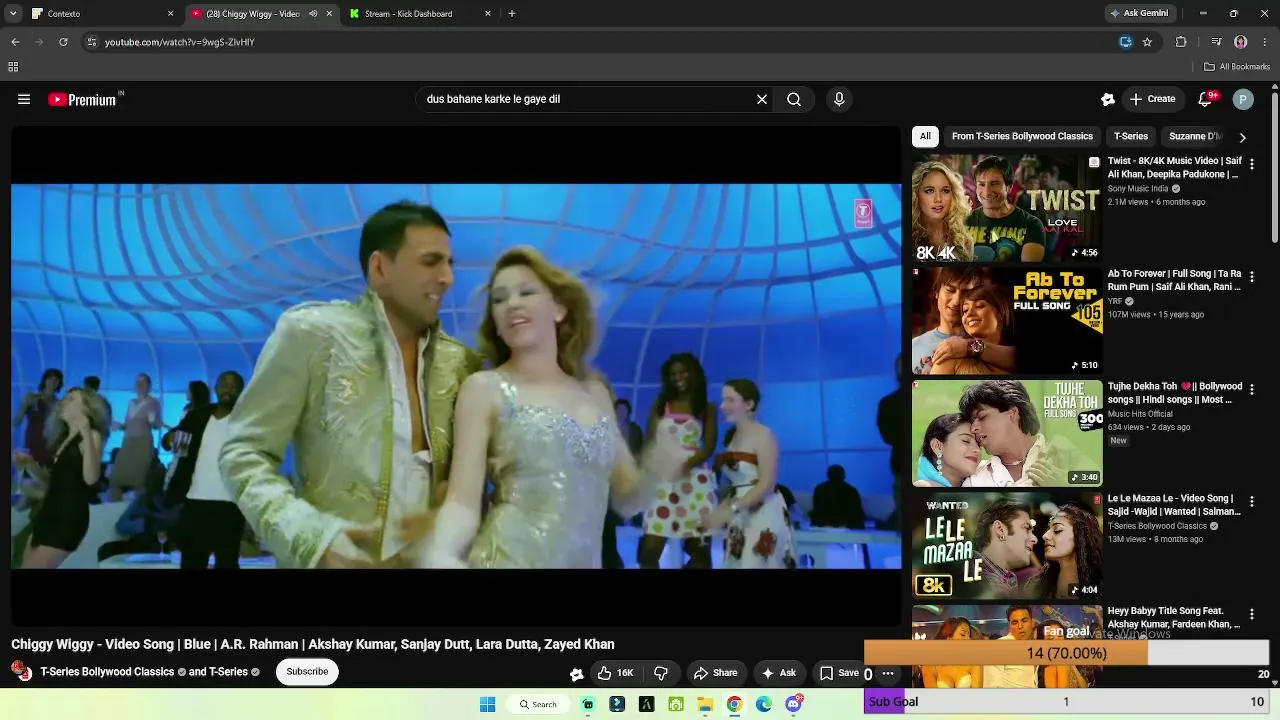Viewport: 1280px width, 720px height.
Task: Reload the YouTube page
Action: click(x=63, y=42)
